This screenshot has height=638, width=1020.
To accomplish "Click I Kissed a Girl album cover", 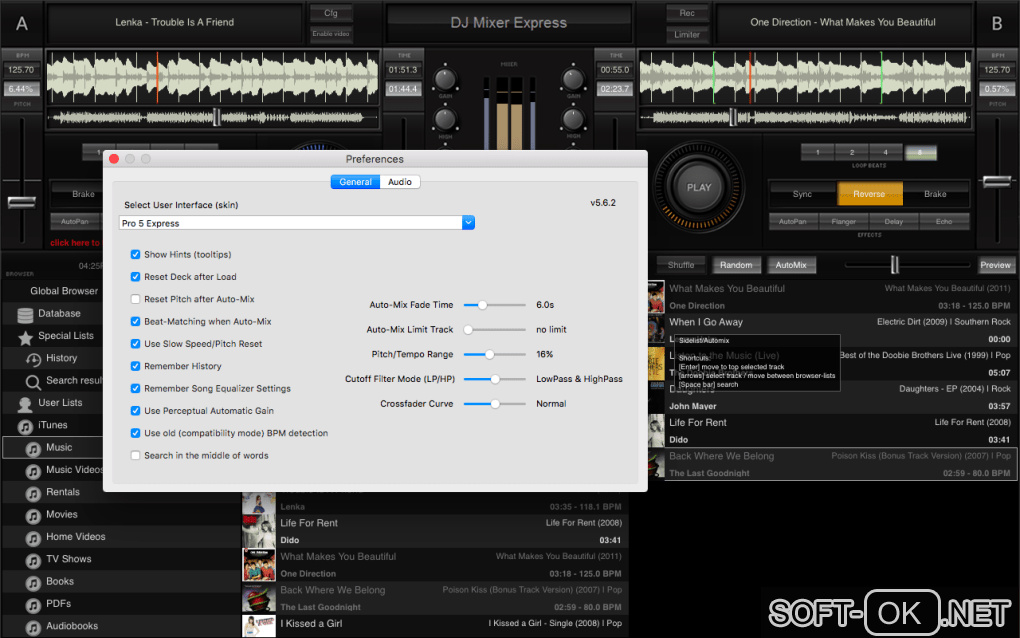I will tap(258, 626).
